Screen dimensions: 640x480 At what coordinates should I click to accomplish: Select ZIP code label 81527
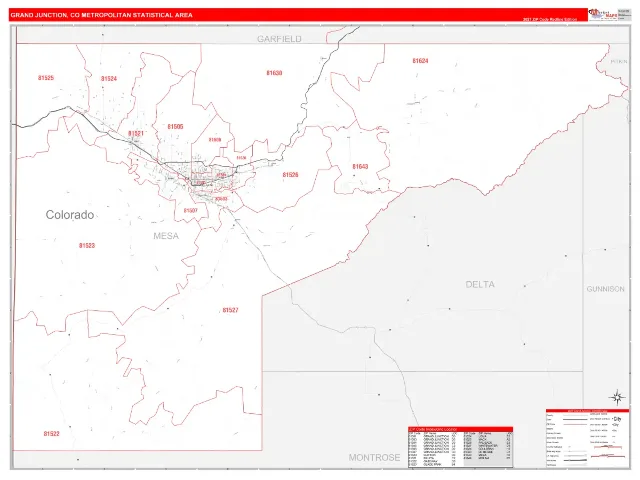(x=230, y=310)
